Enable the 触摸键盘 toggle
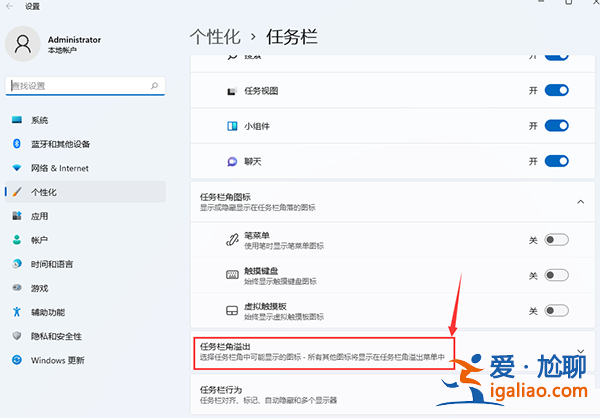Screen dimensions: 600x418 [556, 275]
